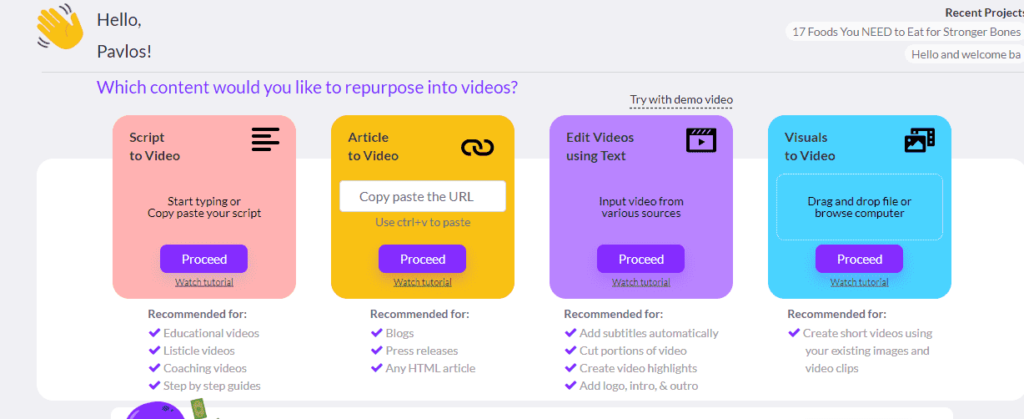The width and height of the screenshot is (1024, 419).
Task: Click the Try with demo video link
Action: (681, 100)
